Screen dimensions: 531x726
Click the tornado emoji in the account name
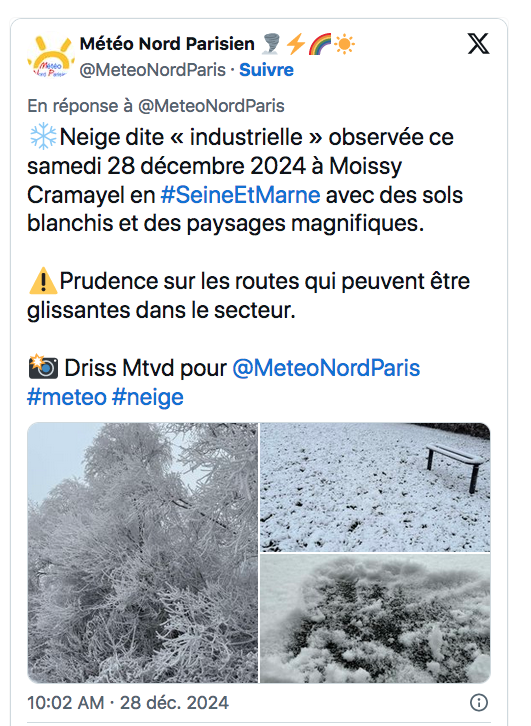(x=271, y=44)
